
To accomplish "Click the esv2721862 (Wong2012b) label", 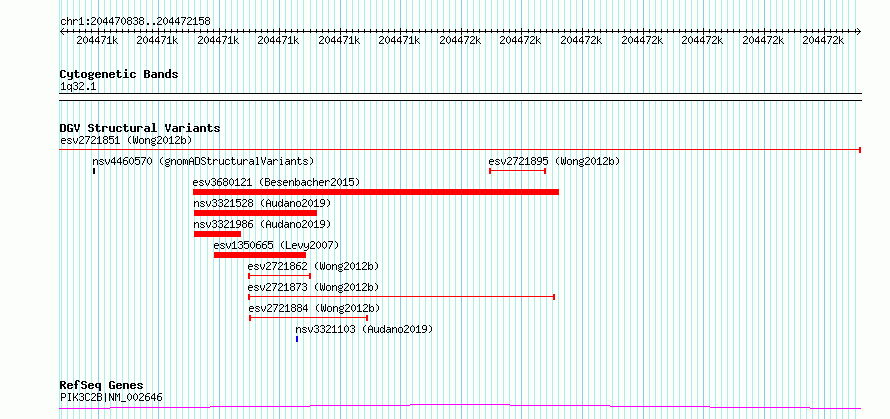I will tap(313, 266).
